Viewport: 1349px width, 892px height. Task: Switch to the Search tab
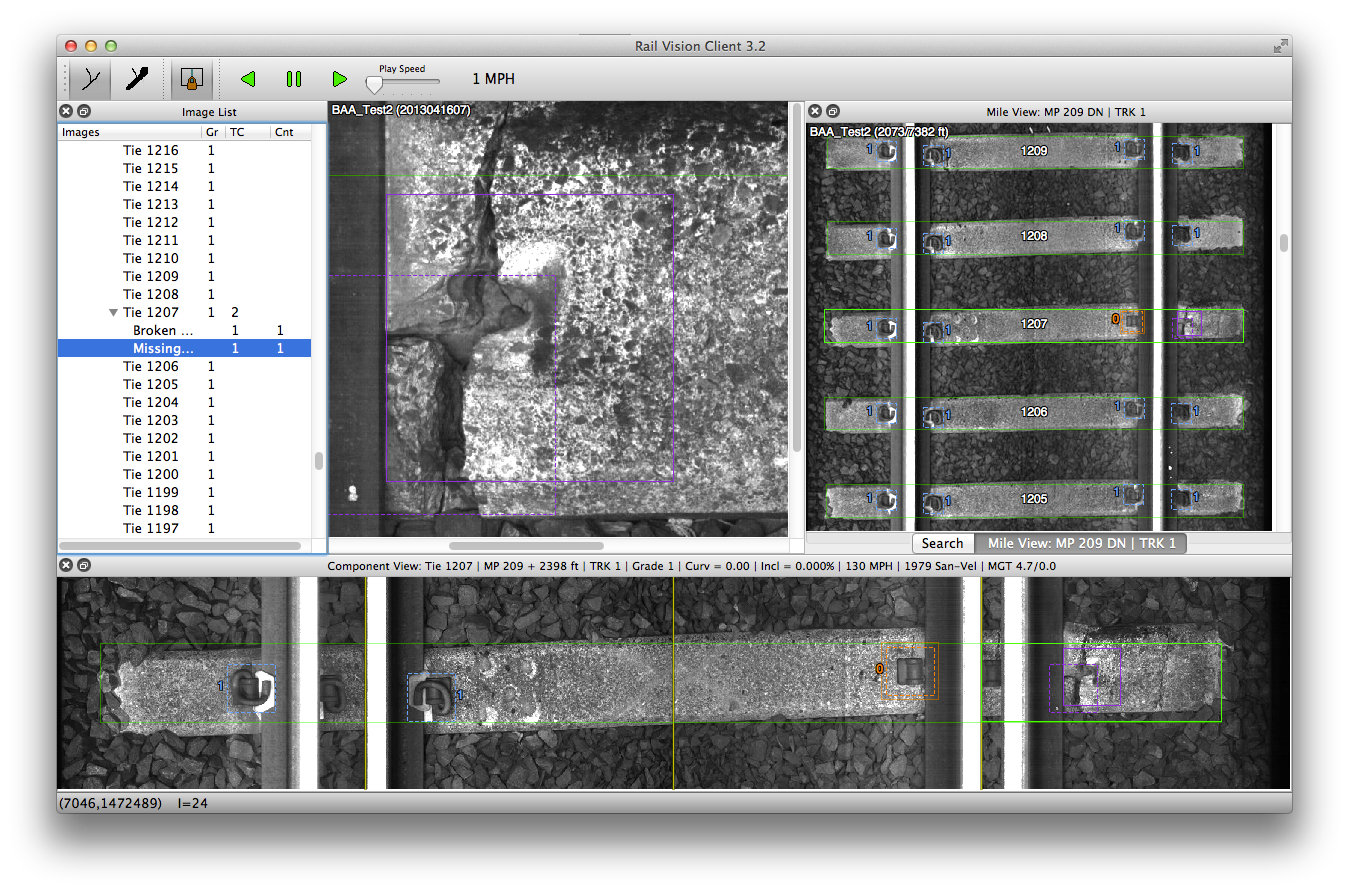click(942, 543)
